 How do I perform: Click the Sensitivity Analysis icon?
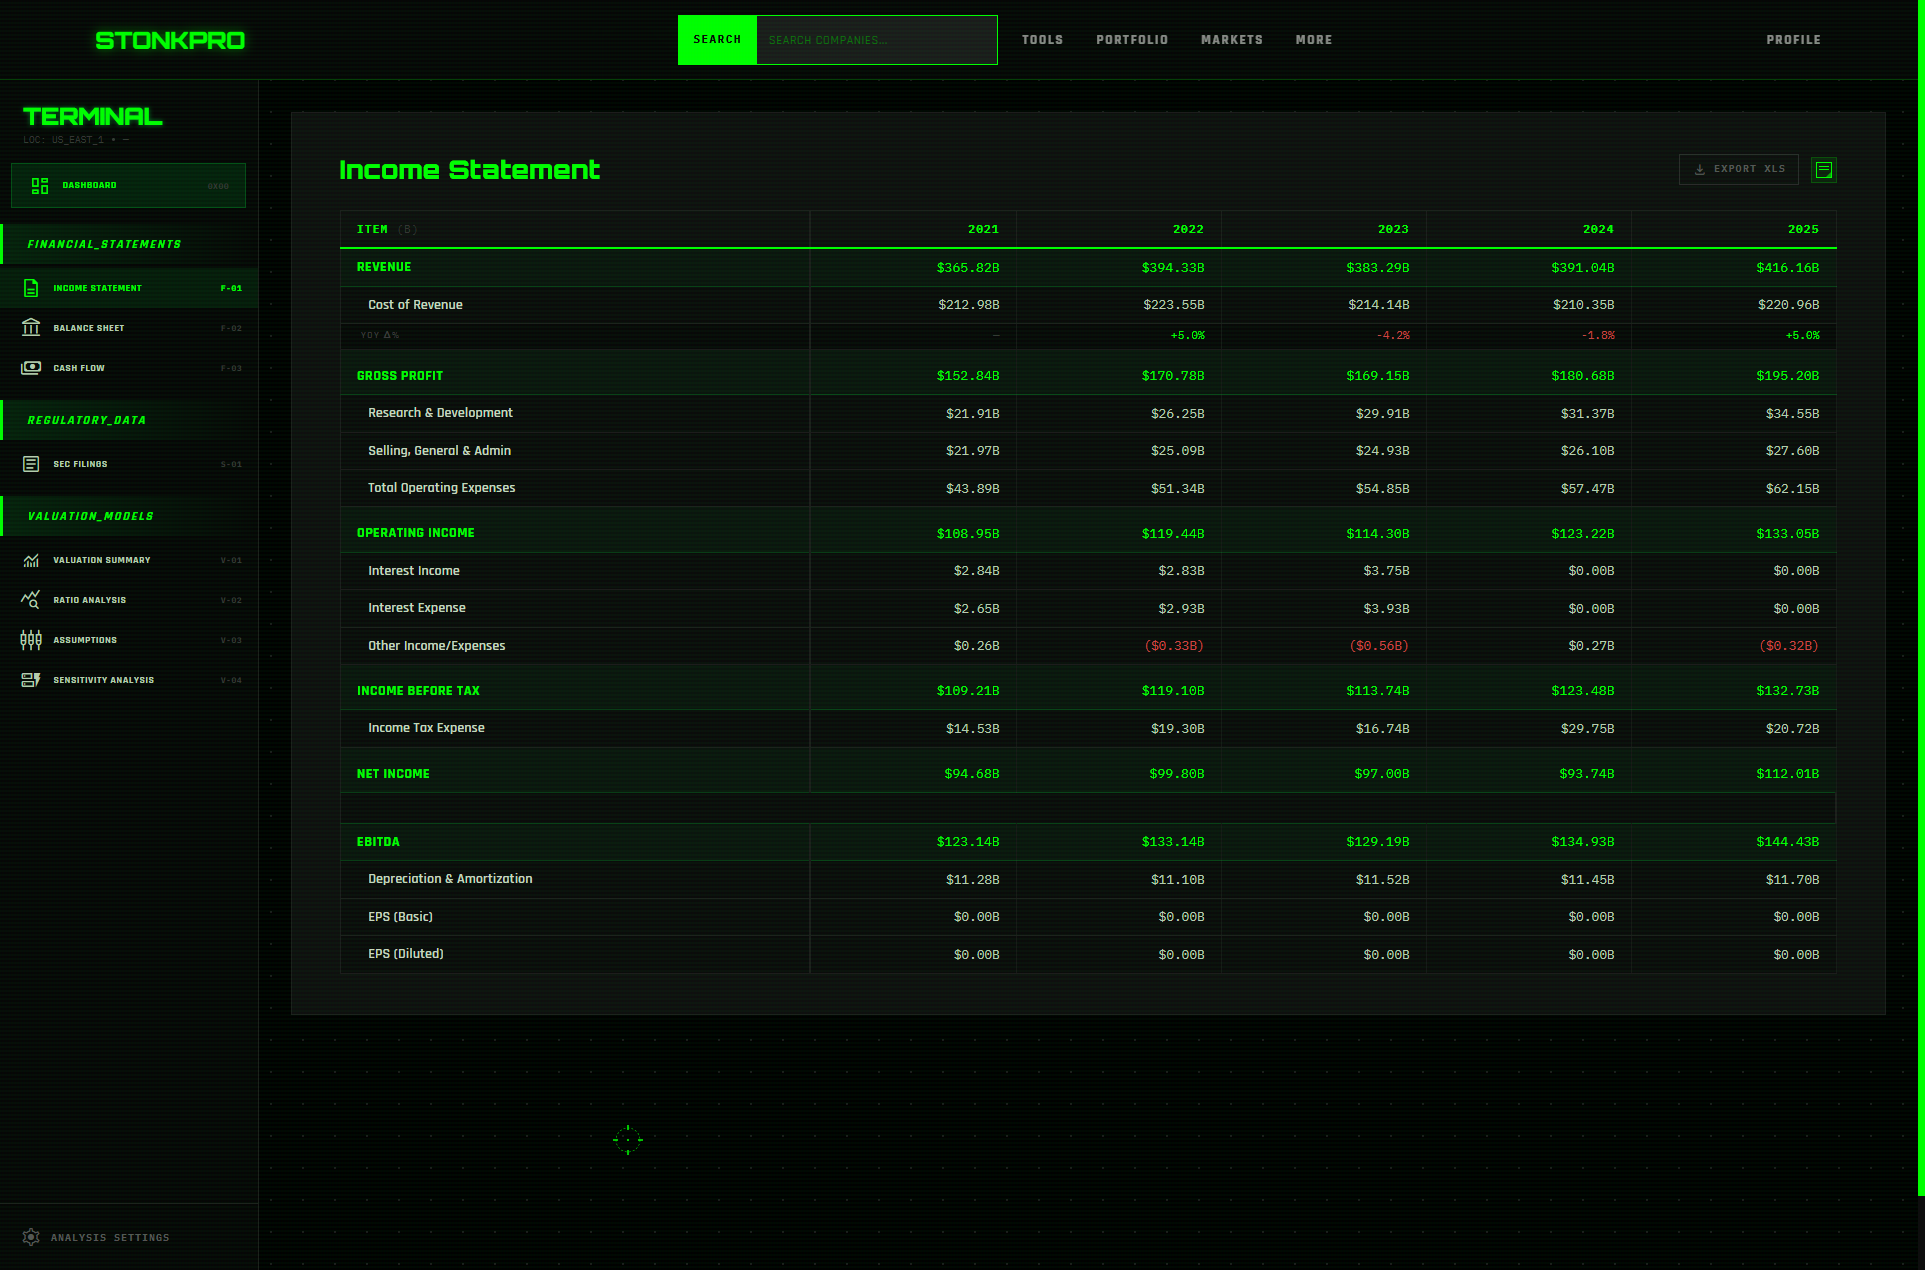tap(31, 679)
